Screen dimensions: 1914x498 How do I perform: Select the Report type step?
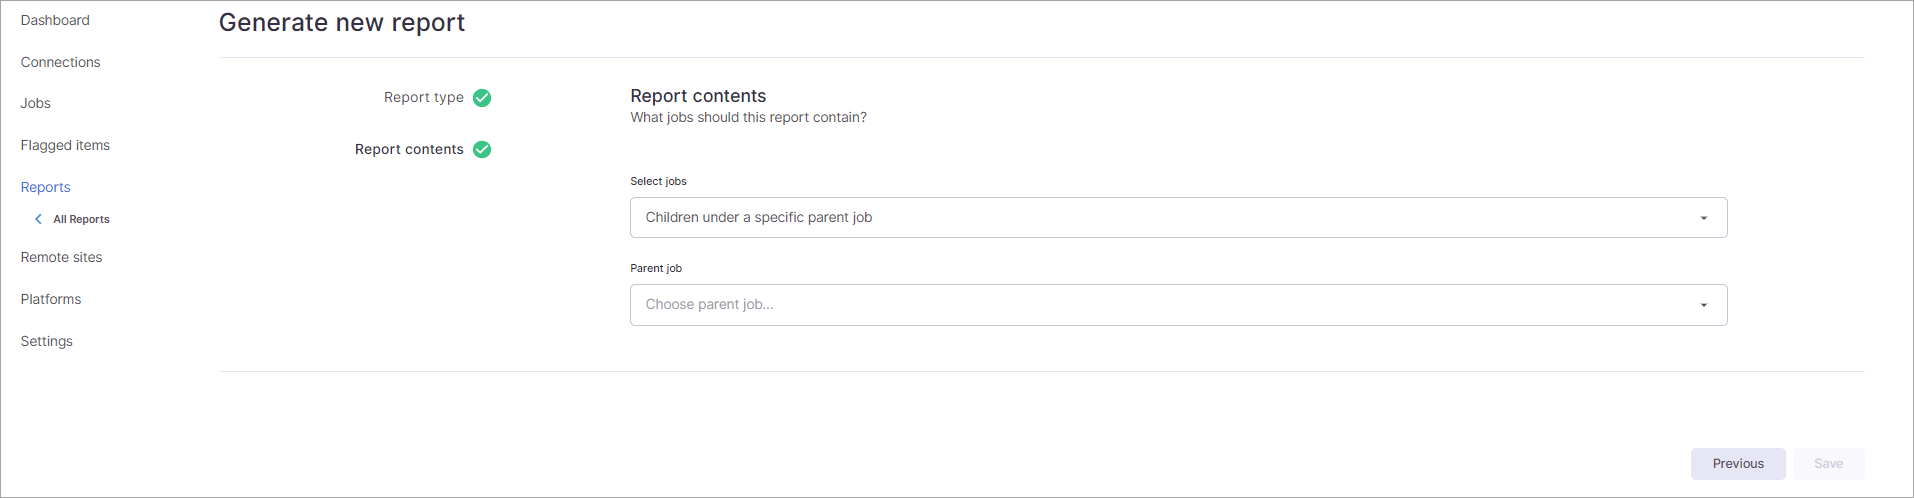pos(423,97)
